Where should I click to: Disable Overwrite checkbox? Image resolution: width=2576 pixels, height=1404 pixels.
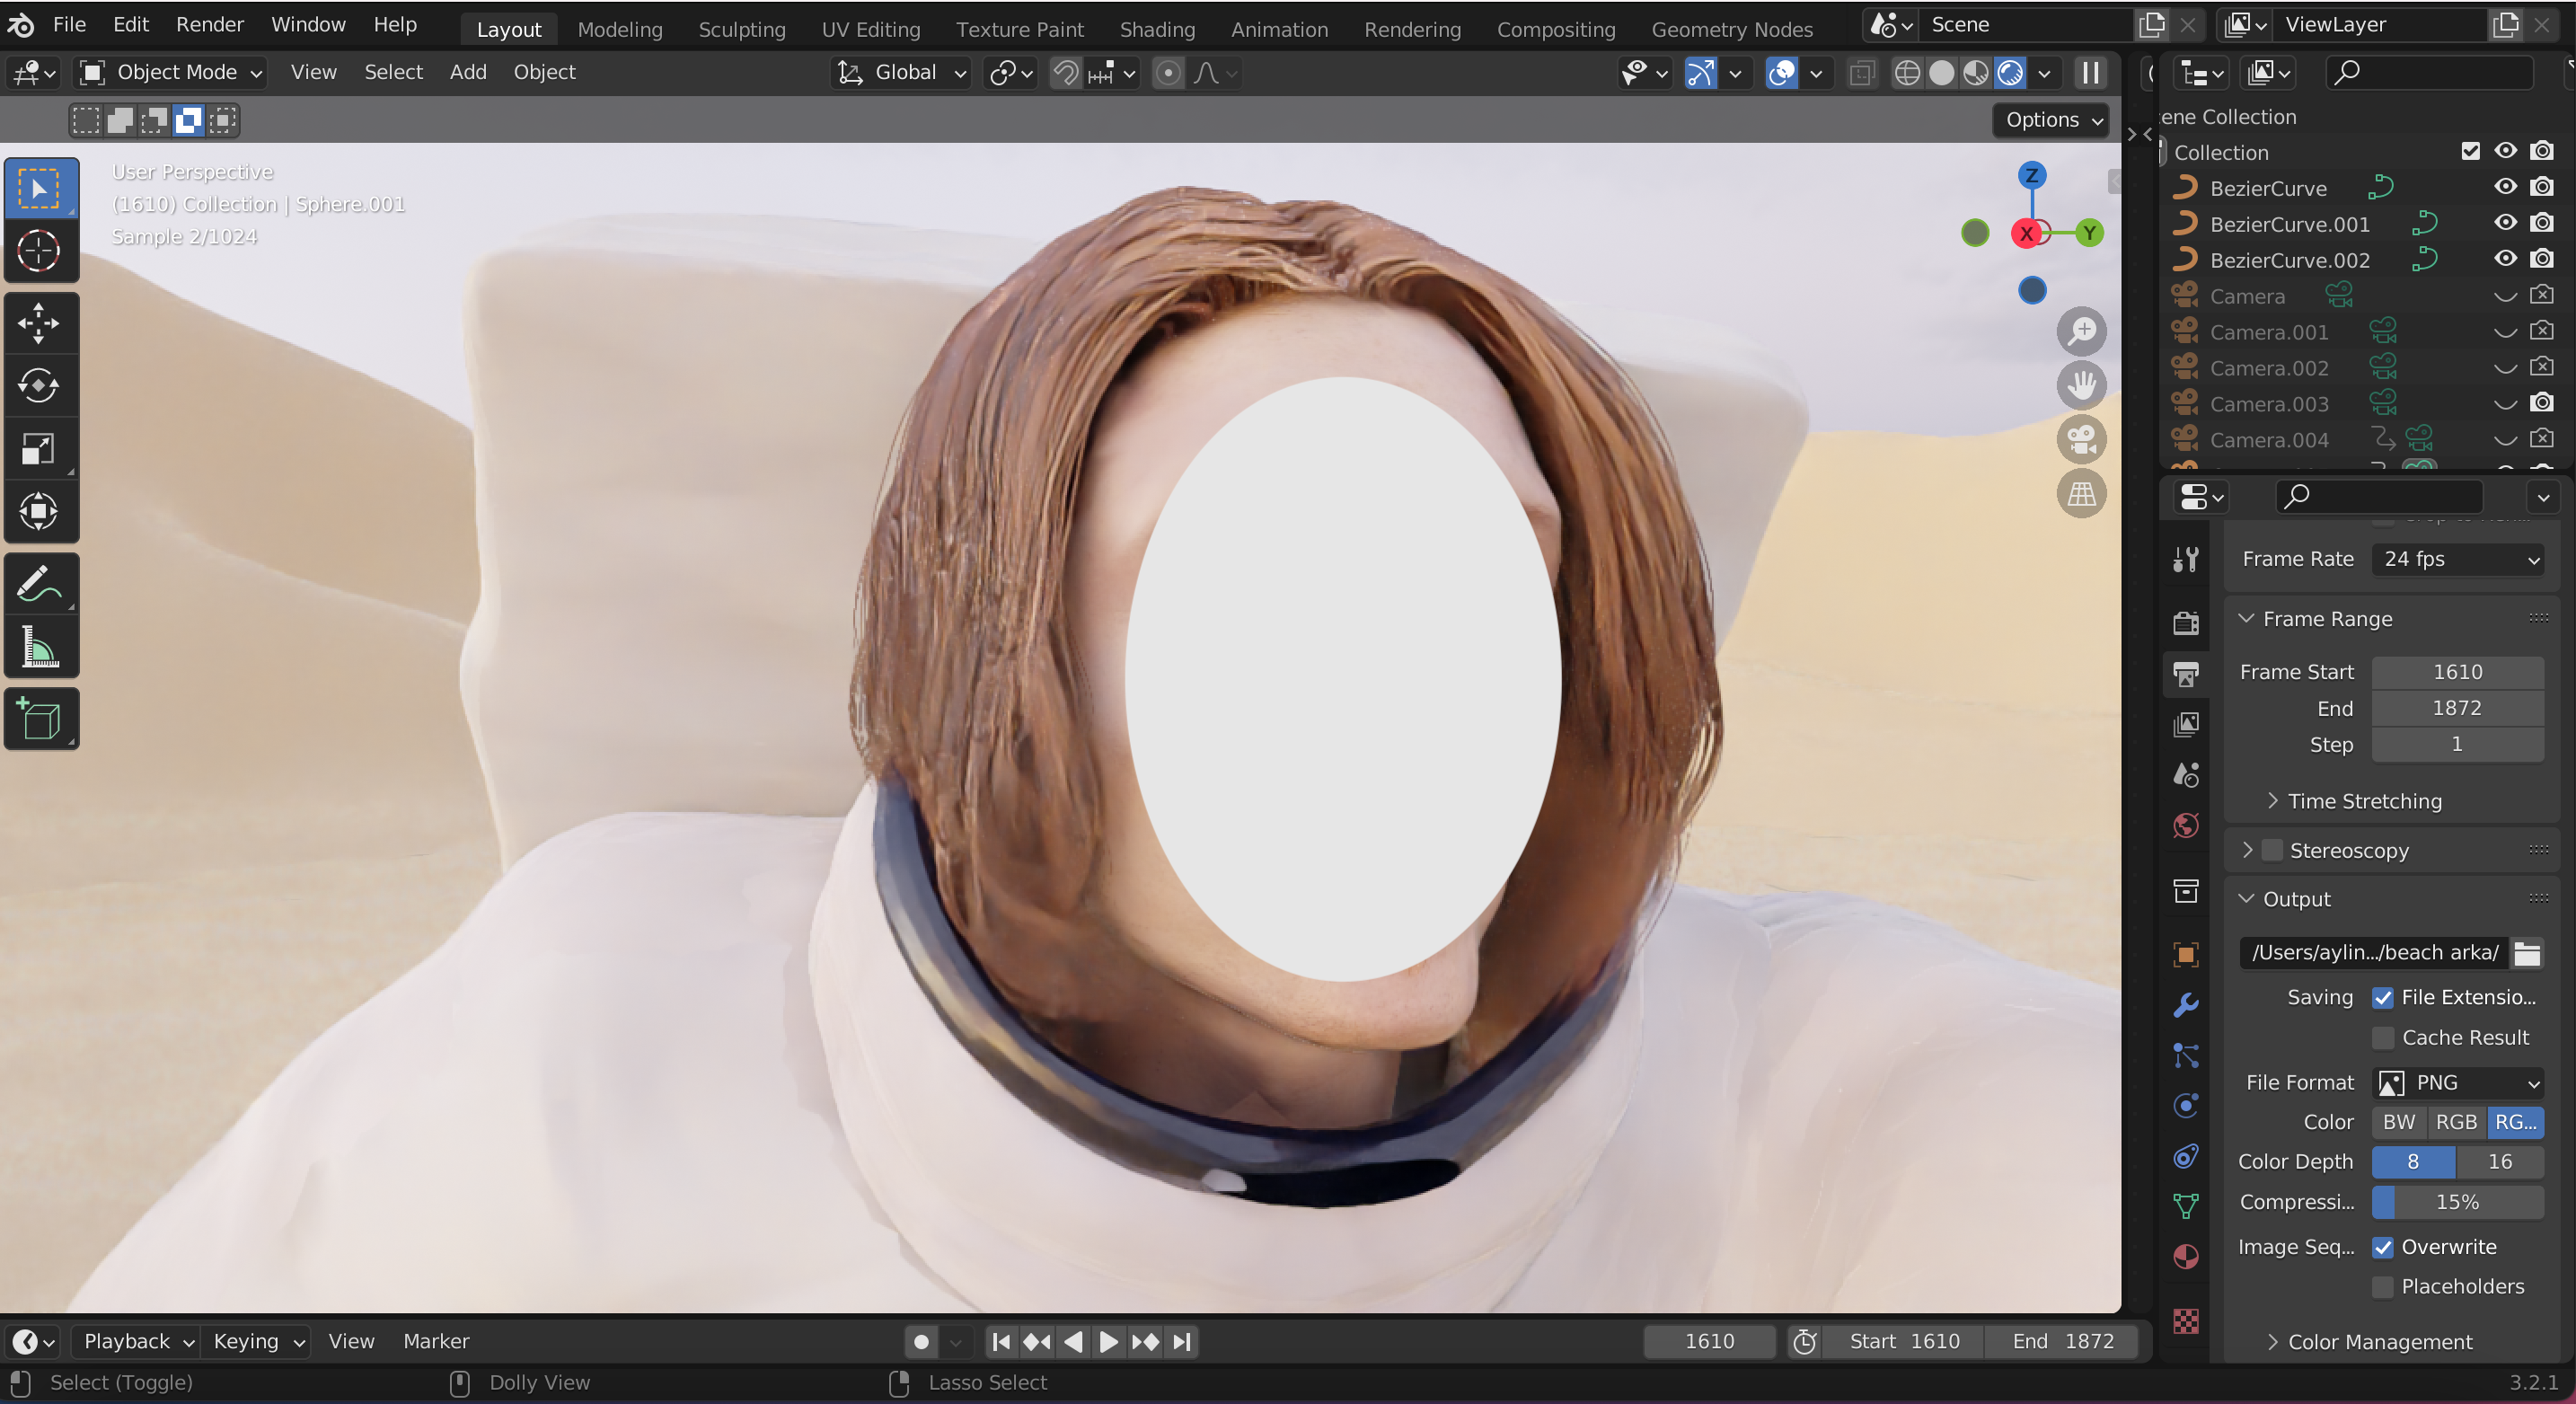pyautogui.click(x=2383, y=1247)
